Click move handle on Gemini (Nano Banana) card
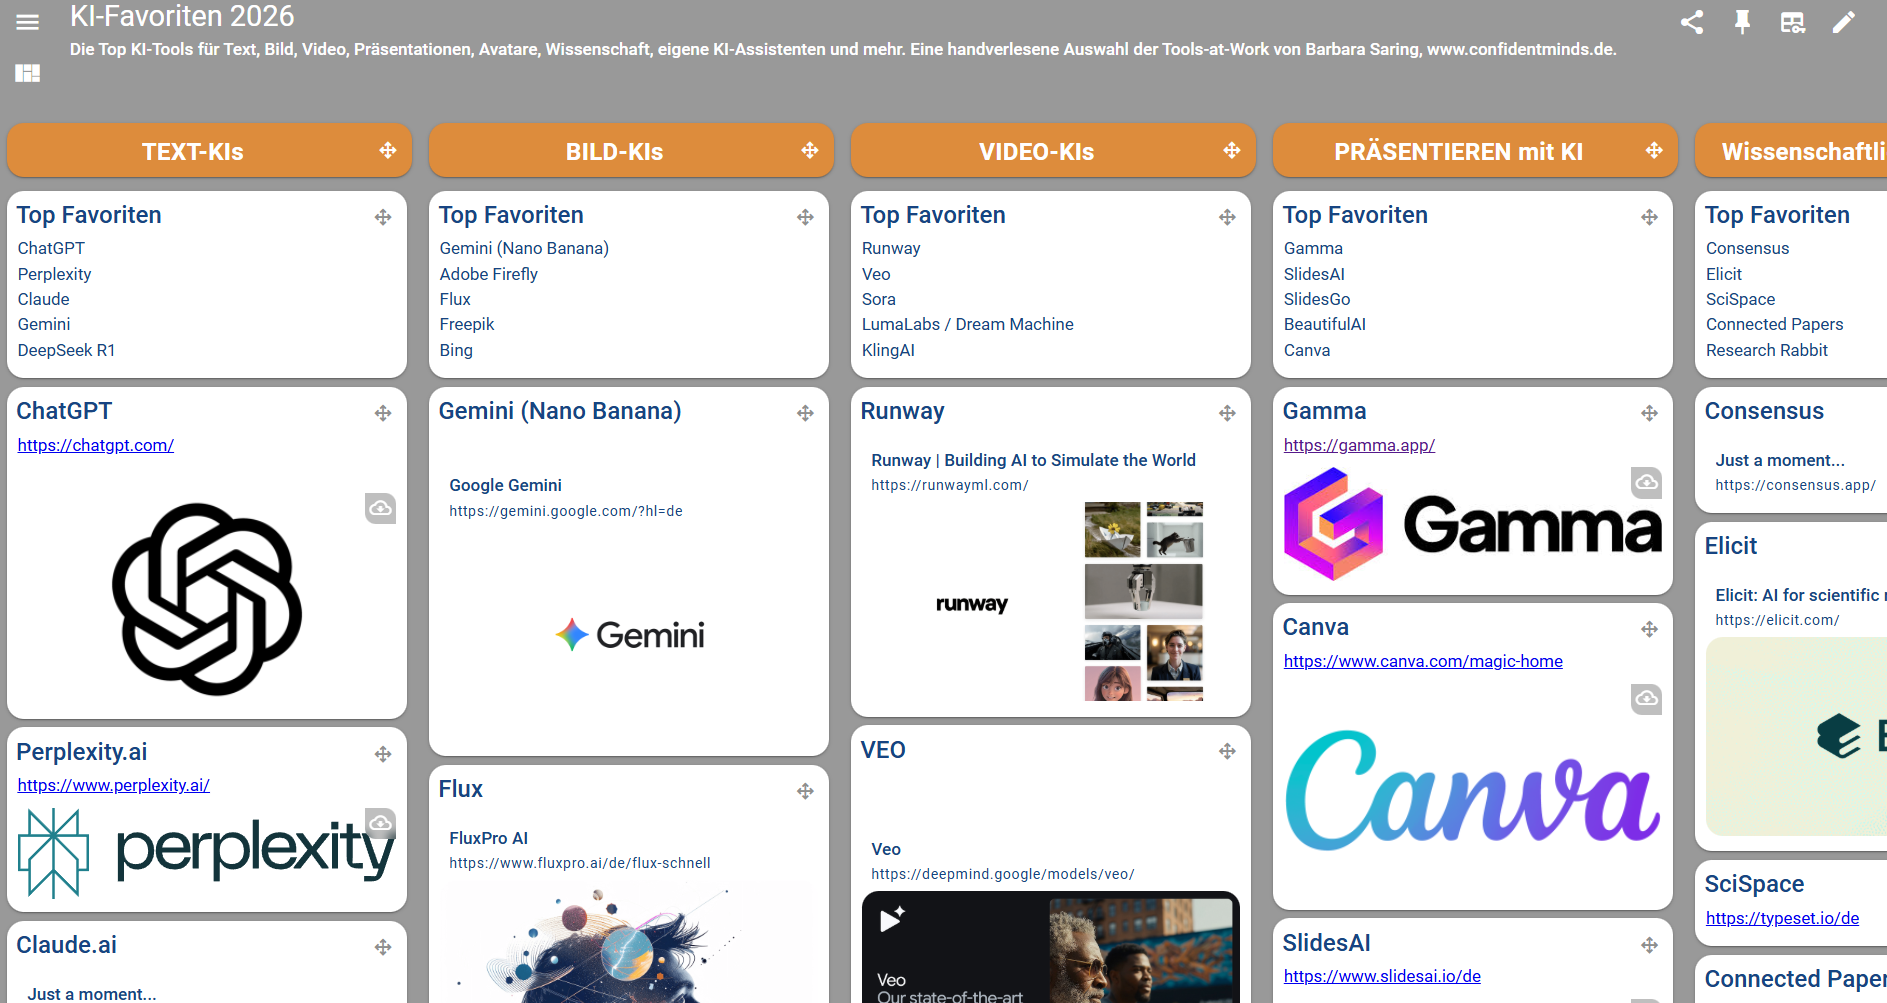The height and width of the screenshot is (1003, 1887). pyautogui.click(x=805, y=413)
